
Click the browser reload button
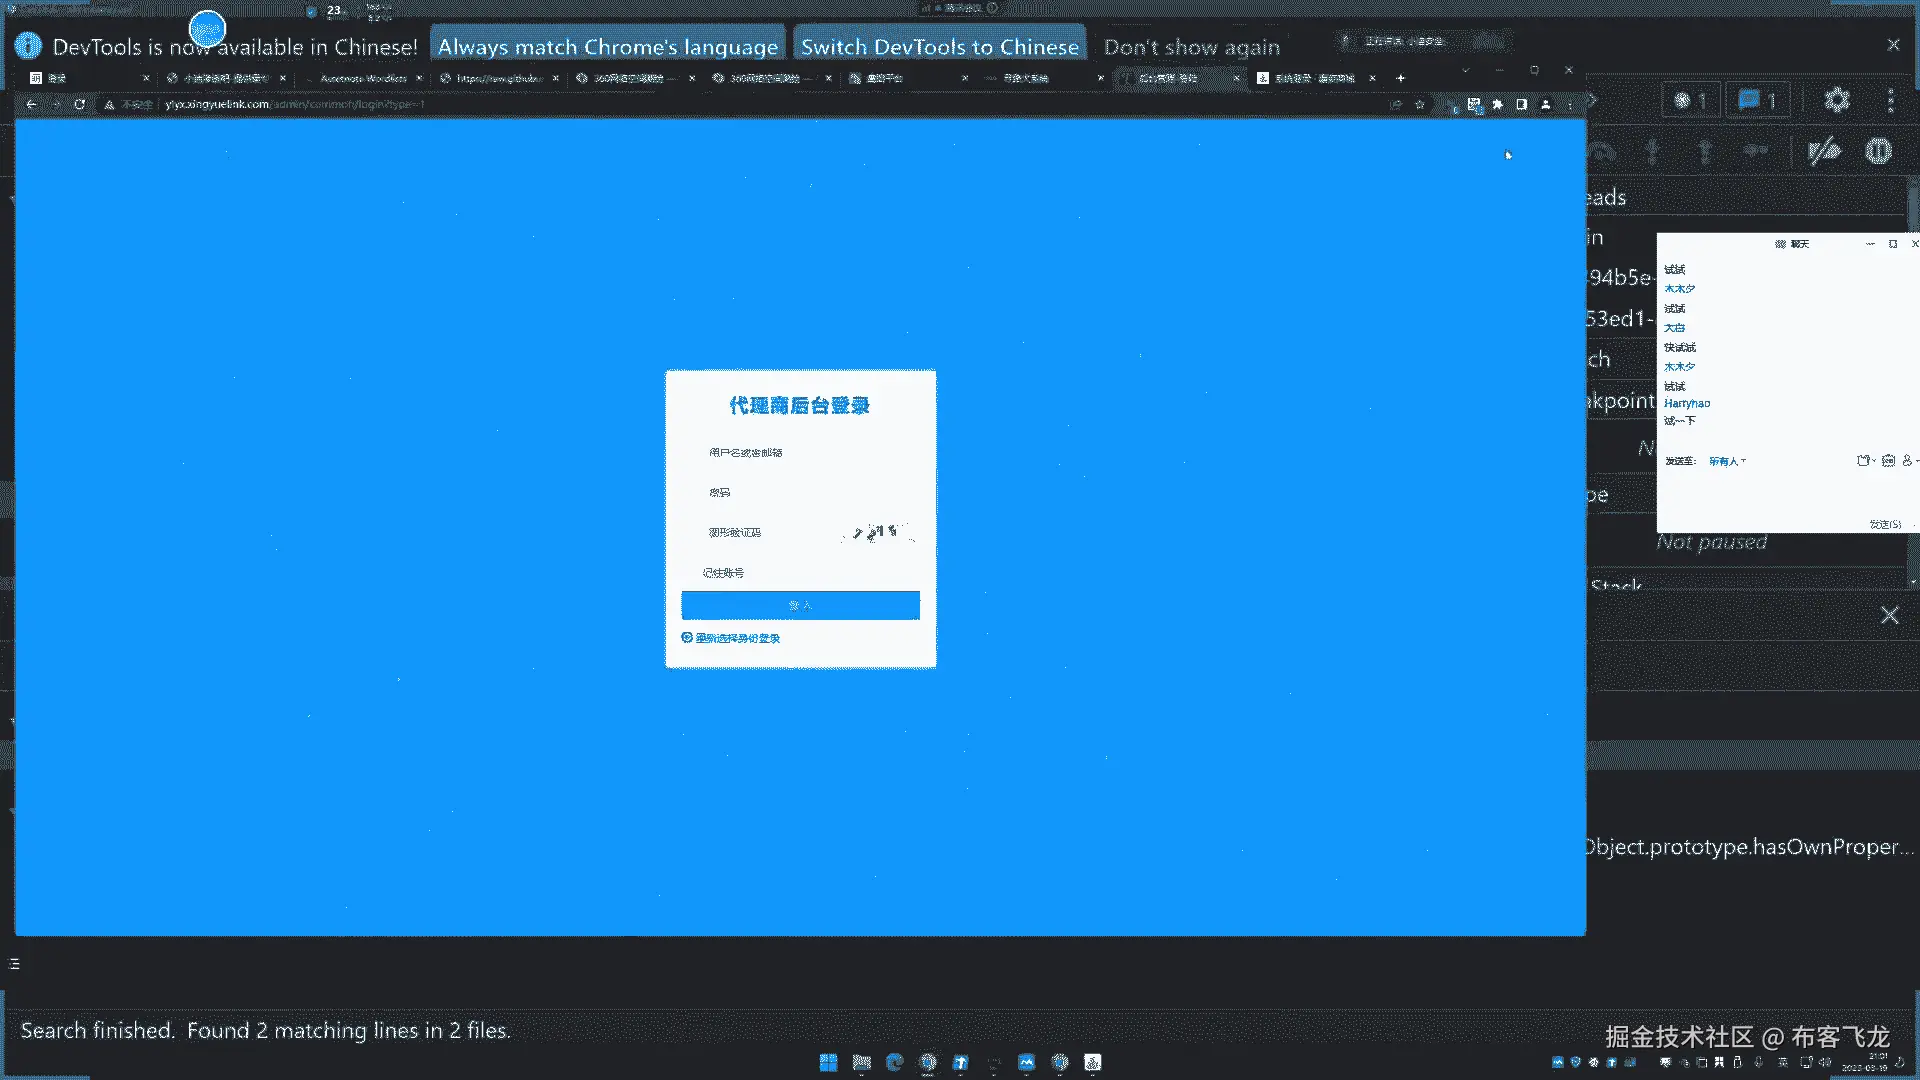[x=79, y=104]
